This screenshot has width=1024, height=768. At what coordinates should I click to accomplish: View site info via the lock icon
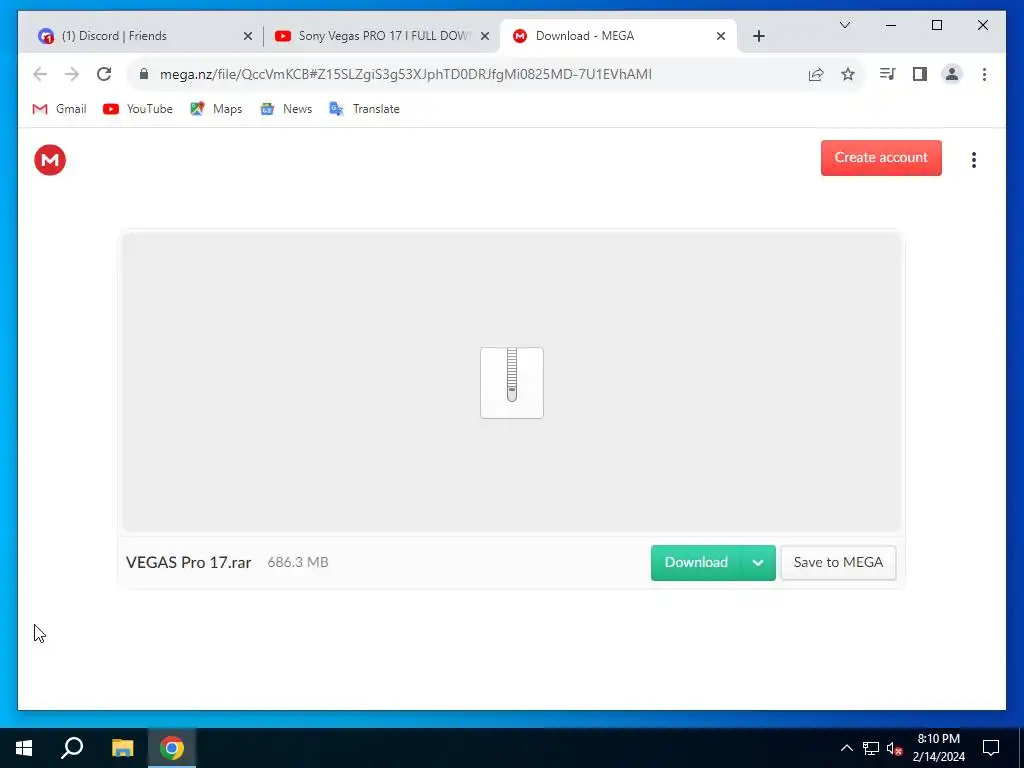click(x=144, y=74)
